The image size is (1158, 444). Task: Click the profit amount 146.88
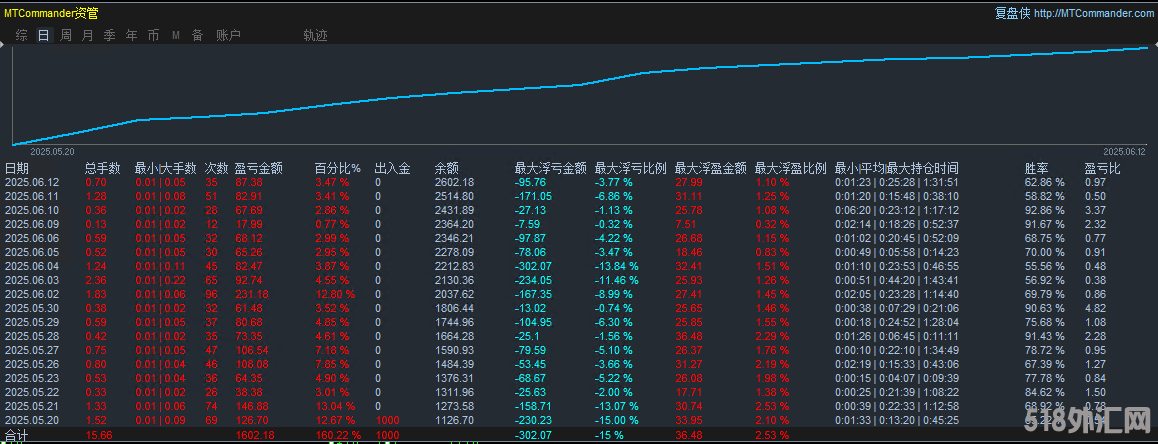[251, 406]
